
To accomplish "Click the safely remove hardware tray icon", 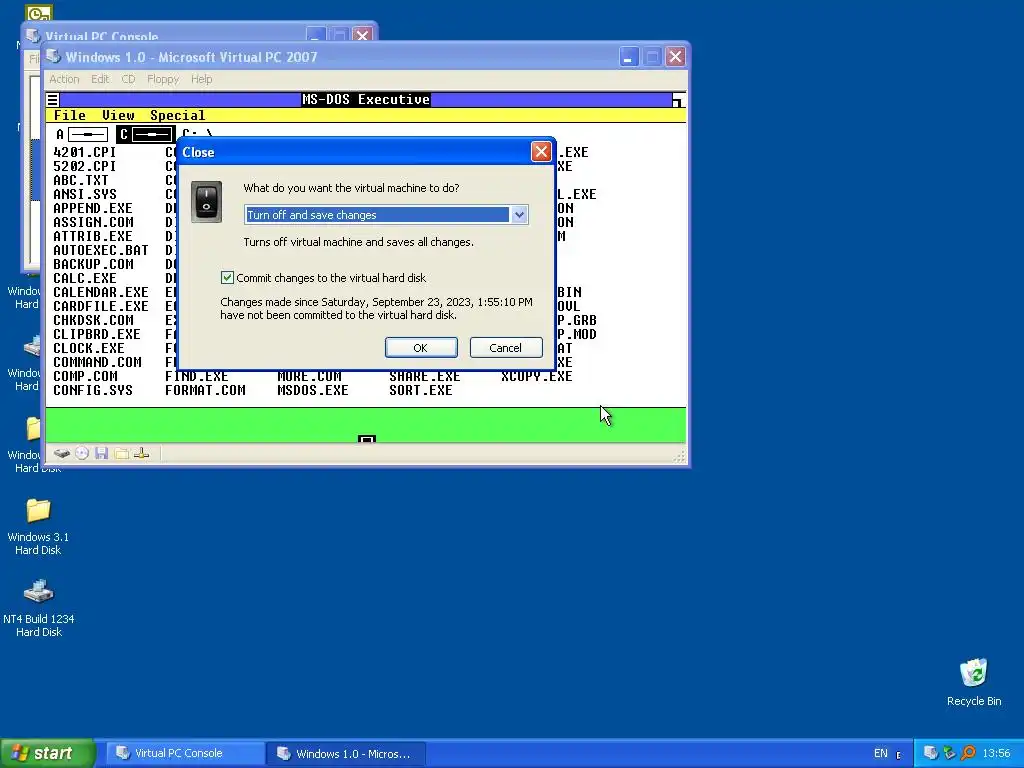I will coord(950,753).
